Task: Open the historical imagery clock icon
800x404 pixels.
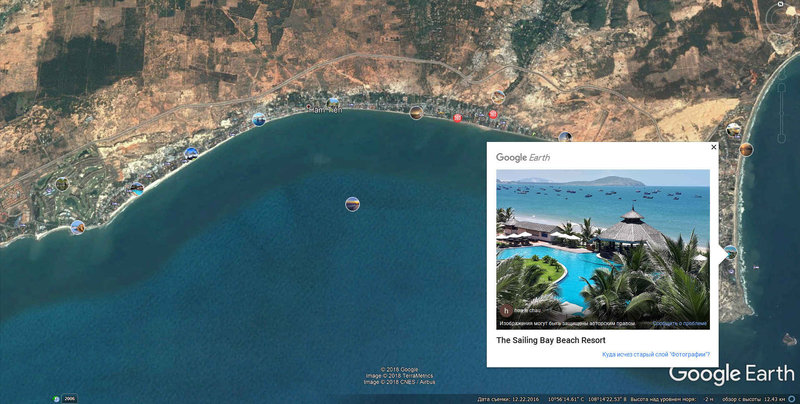Action: click(x=57, y=399)
